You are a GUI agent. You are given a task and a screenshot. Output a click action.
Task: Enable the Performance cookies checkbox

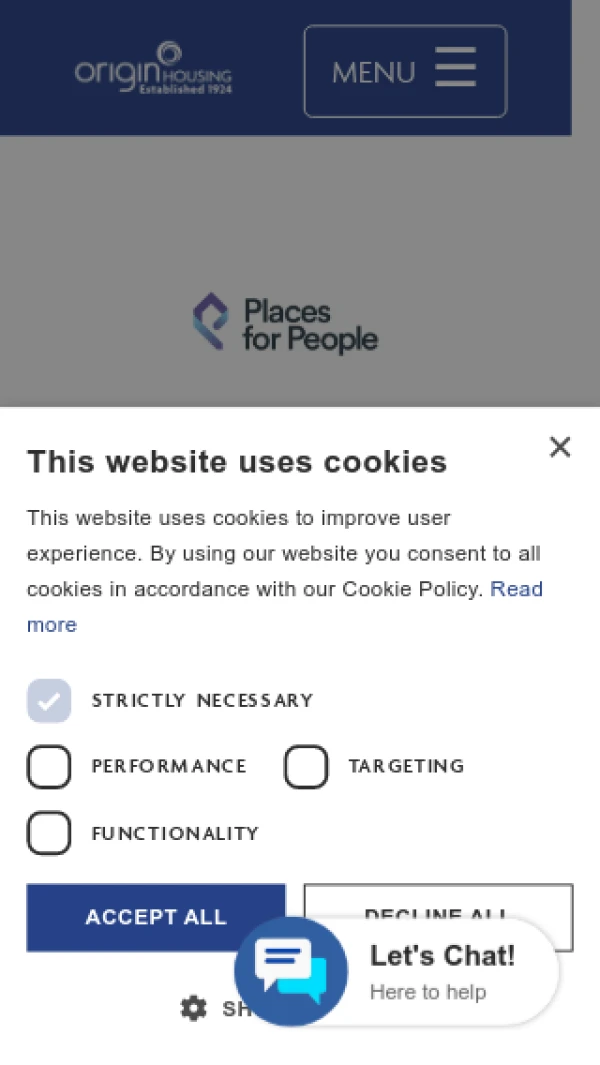point(49,767)
